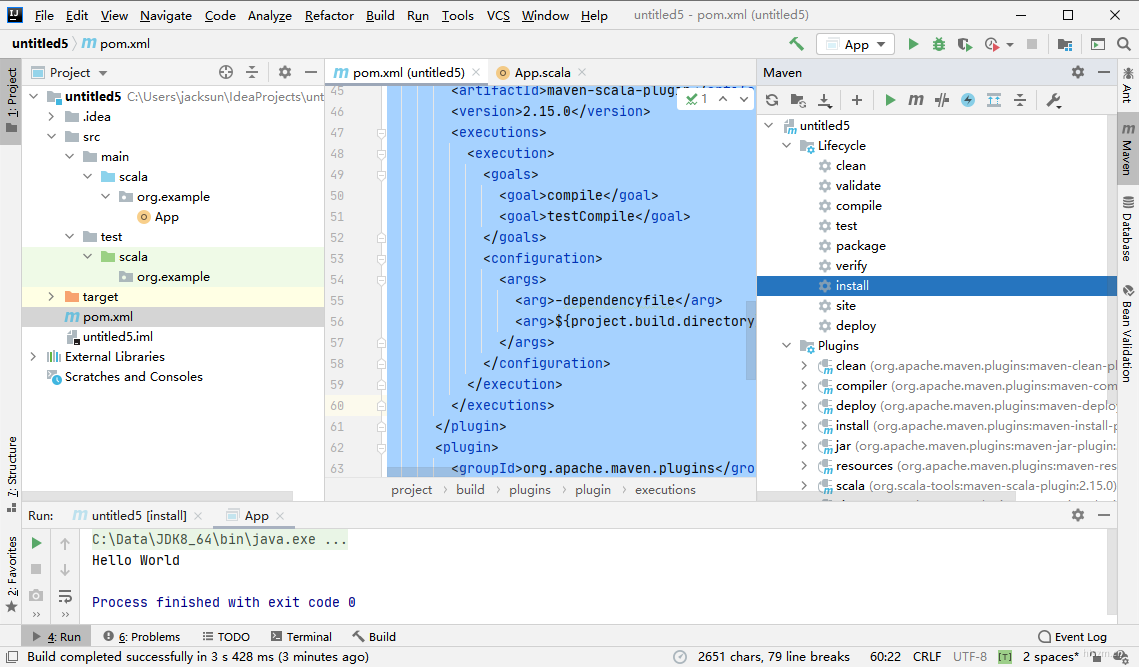The width and height of the screenshot is (1139, 667).
Task: Execute Maven goal m icon
Action: (x=916, y=100)
